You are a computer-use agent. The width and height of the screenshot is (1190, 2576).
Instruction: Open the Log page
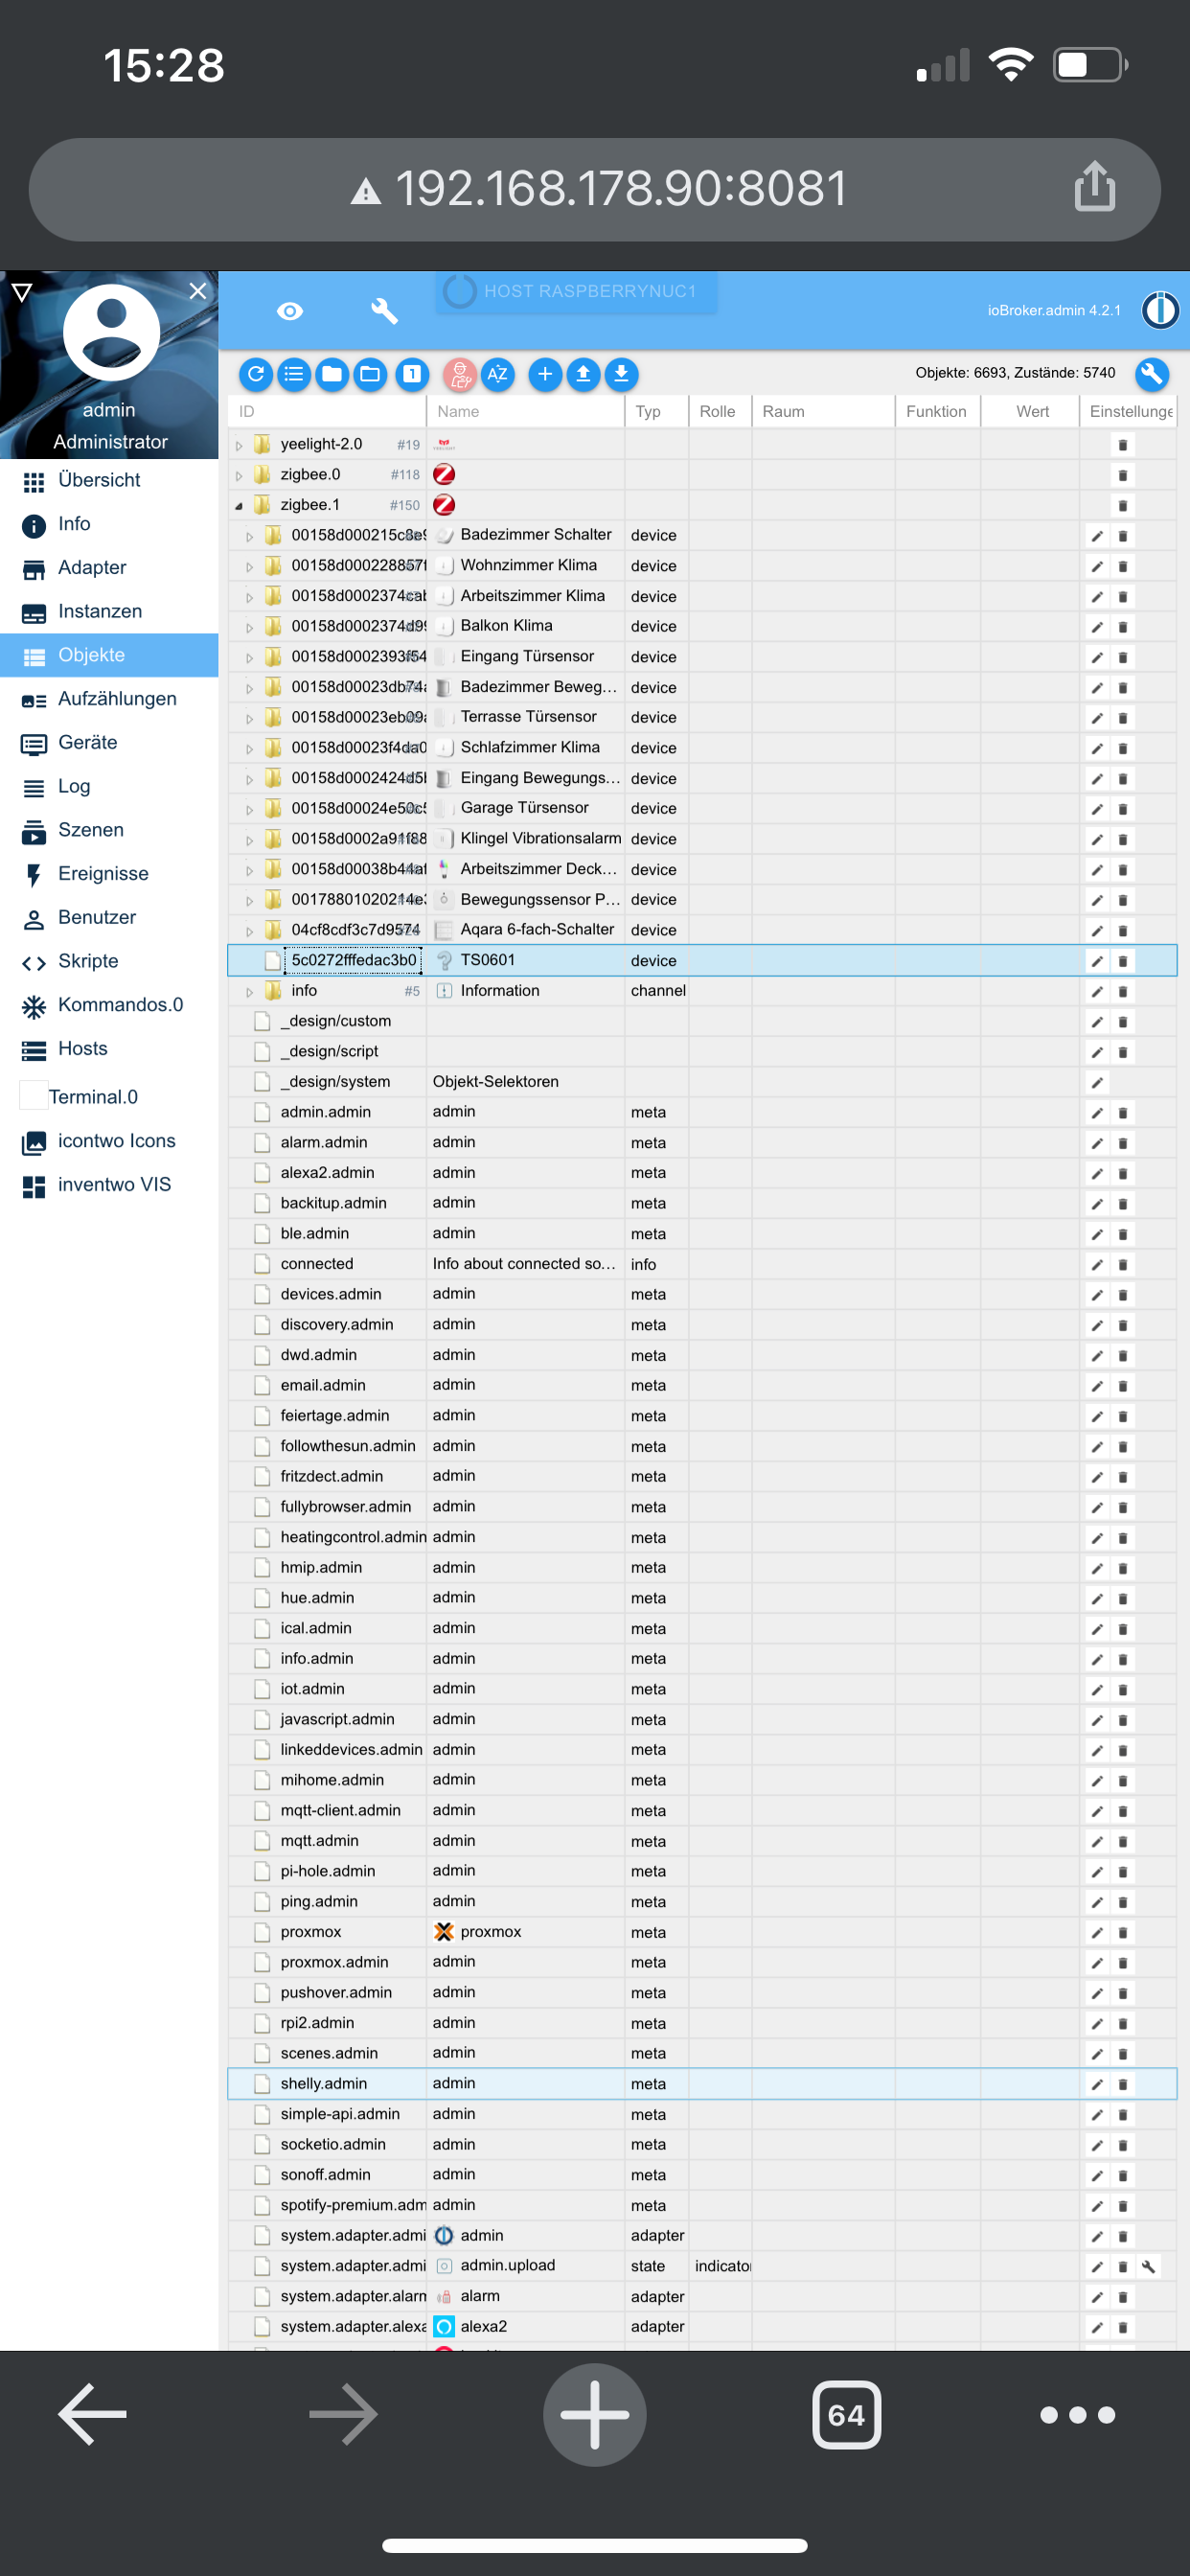click(109, 787)
